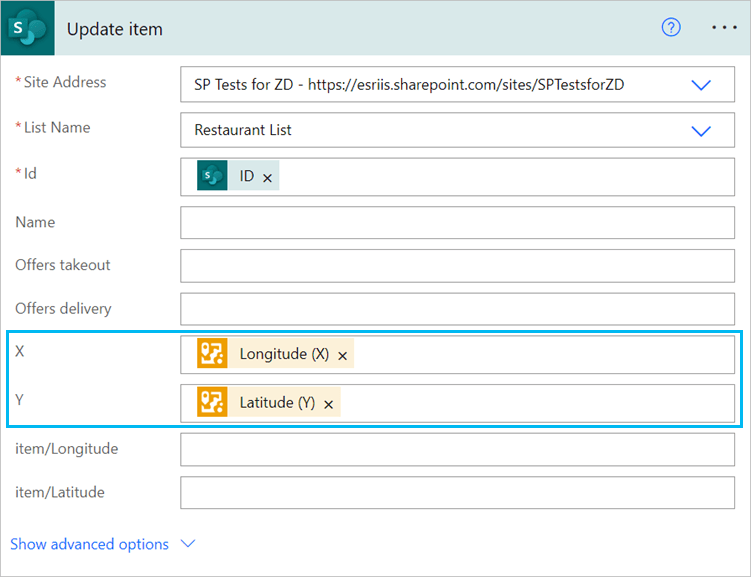751x577 pixels.
Task: Click the item/Longitude input field
Action: [457, 450]
